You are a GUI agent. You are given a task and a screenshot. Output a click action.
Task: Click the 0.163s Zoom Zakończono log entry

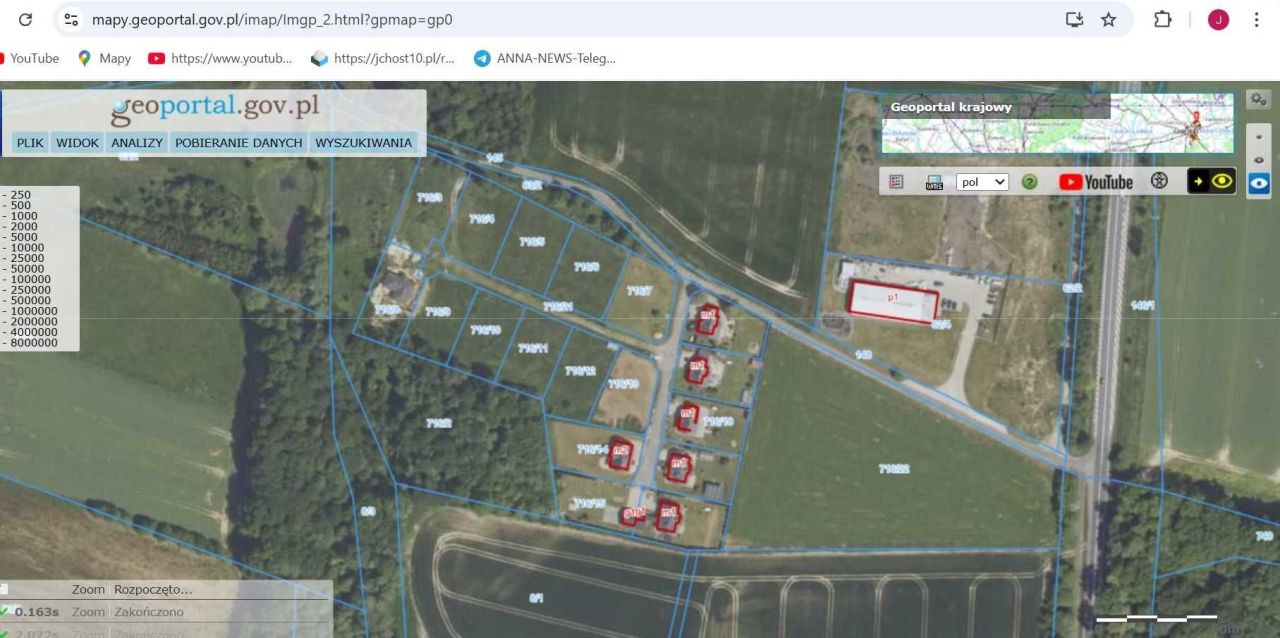[x=166, y=612]
